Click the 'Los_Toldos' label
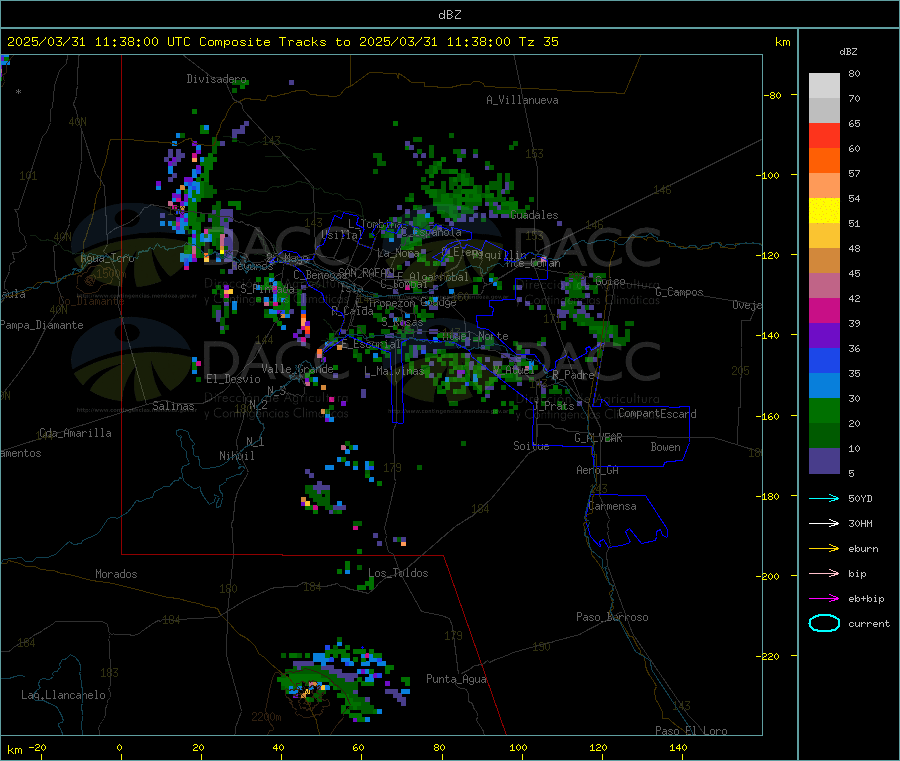The width and height of the screenshot is (900, 761). 398,573
